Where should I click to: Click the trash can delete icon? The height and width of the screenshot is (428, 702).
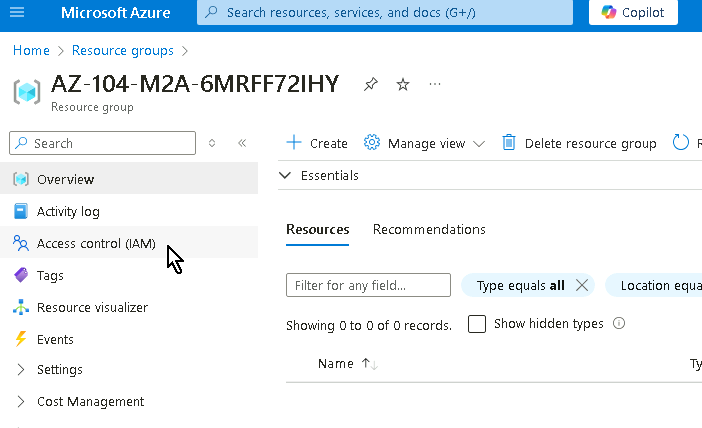coord(509,143)
